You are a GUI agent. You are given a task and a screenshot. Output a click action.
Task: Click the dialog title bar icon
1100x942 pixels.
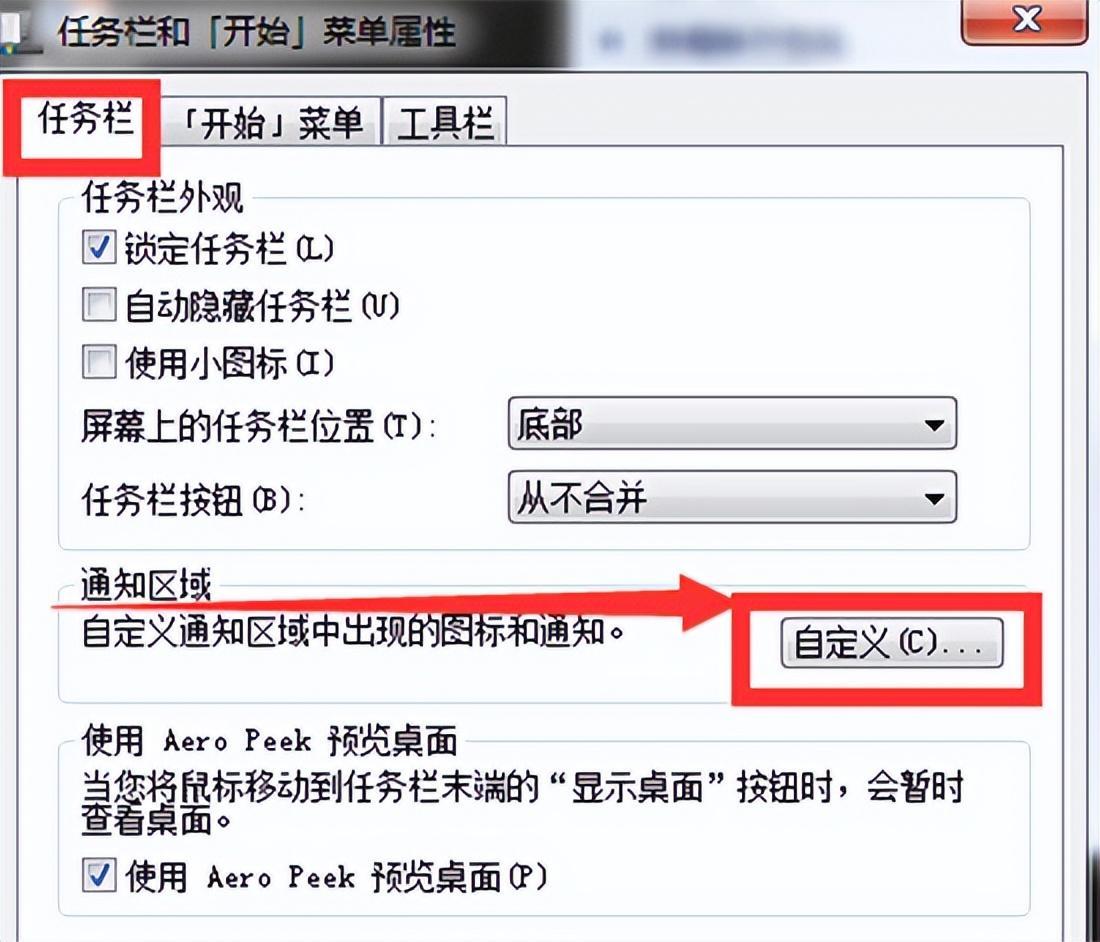pyautogui.click(x=15, y=32)
